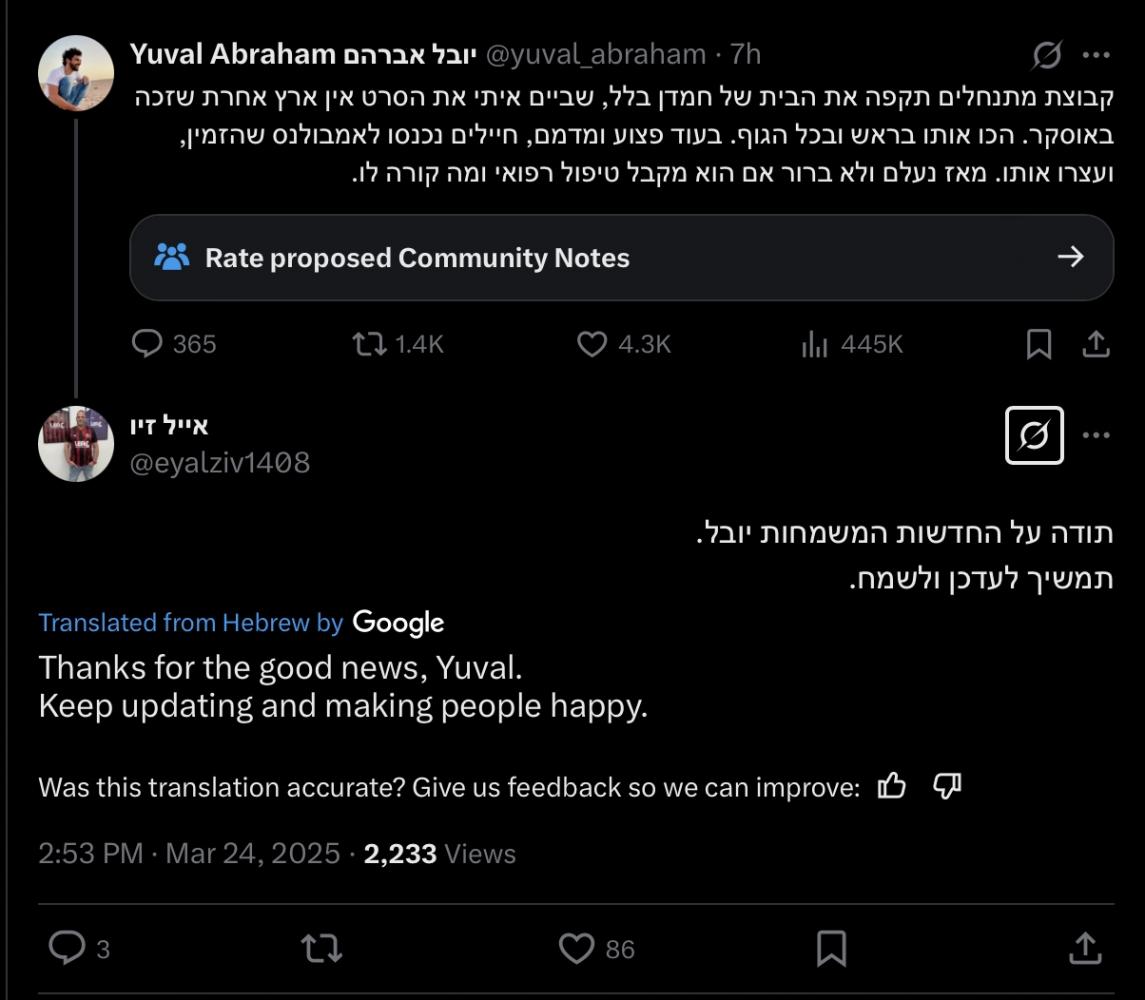Open the Eyal Ziv profile avatar
This screenshot has height=1000, width=1145.
coord(76,444)
